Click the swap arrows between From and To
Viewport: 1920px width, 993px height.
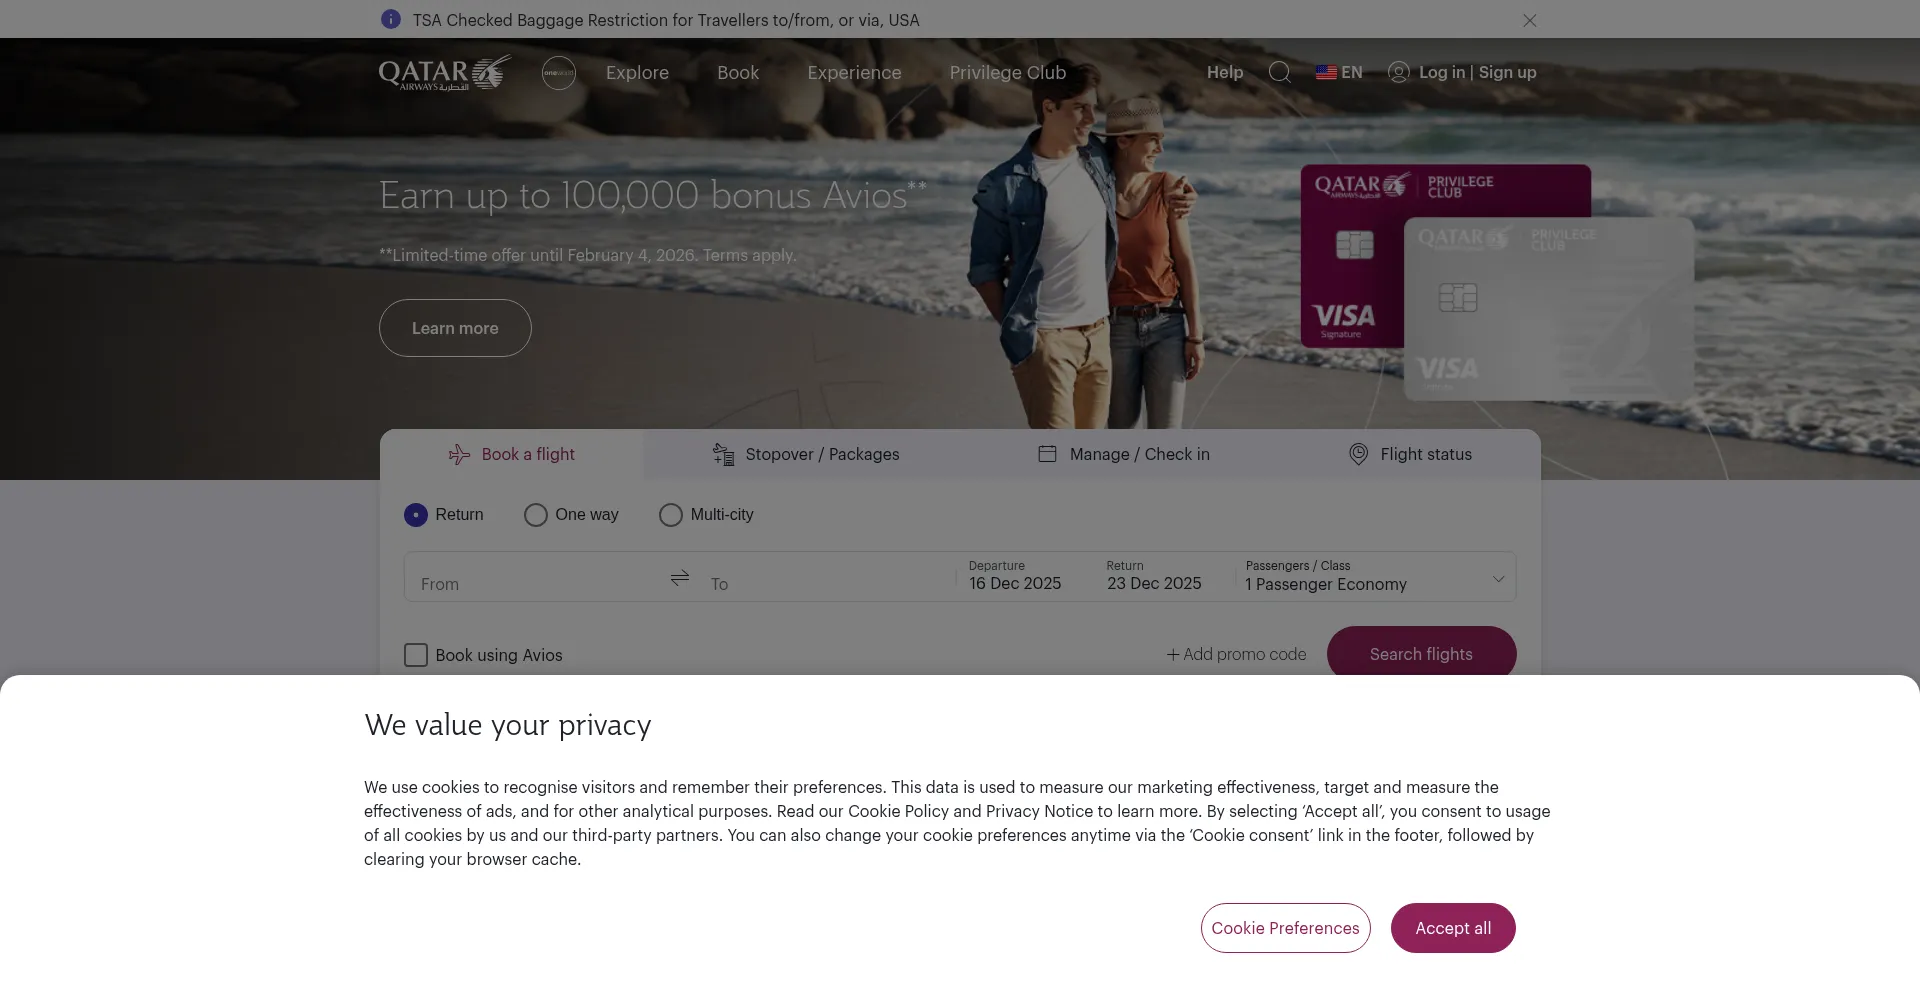click(x=679, y=578)
